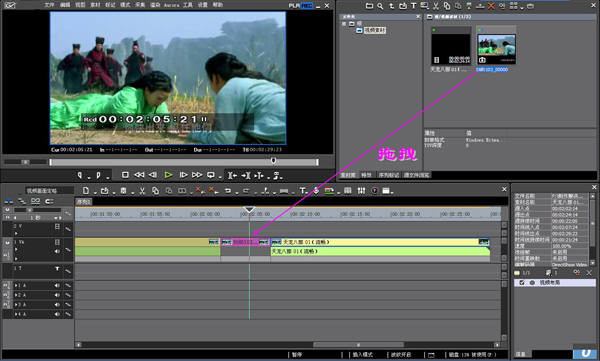
Task: Step back one frame in the player
Action: tap(153, 175)
